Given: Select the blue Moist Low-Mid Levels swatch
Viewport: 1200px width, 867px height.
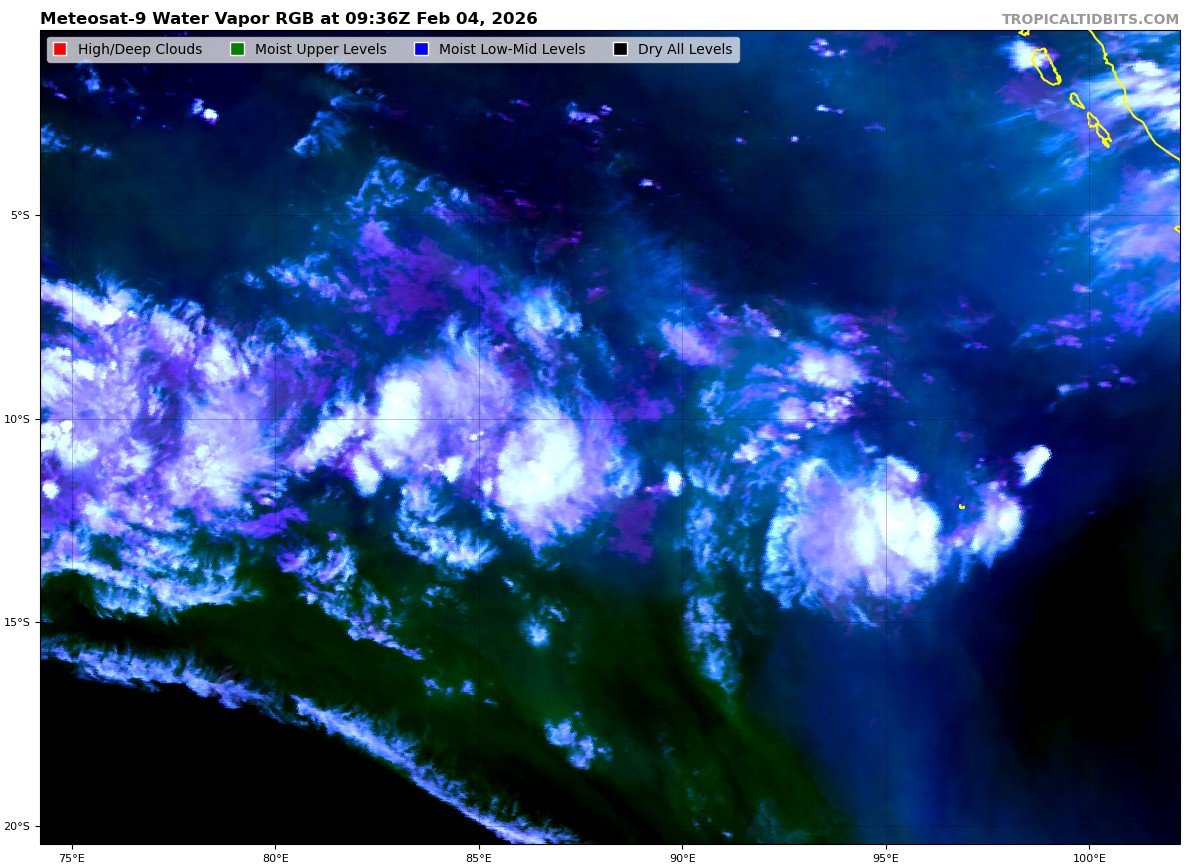Looking at the screenshot, I should coord(421,50).
